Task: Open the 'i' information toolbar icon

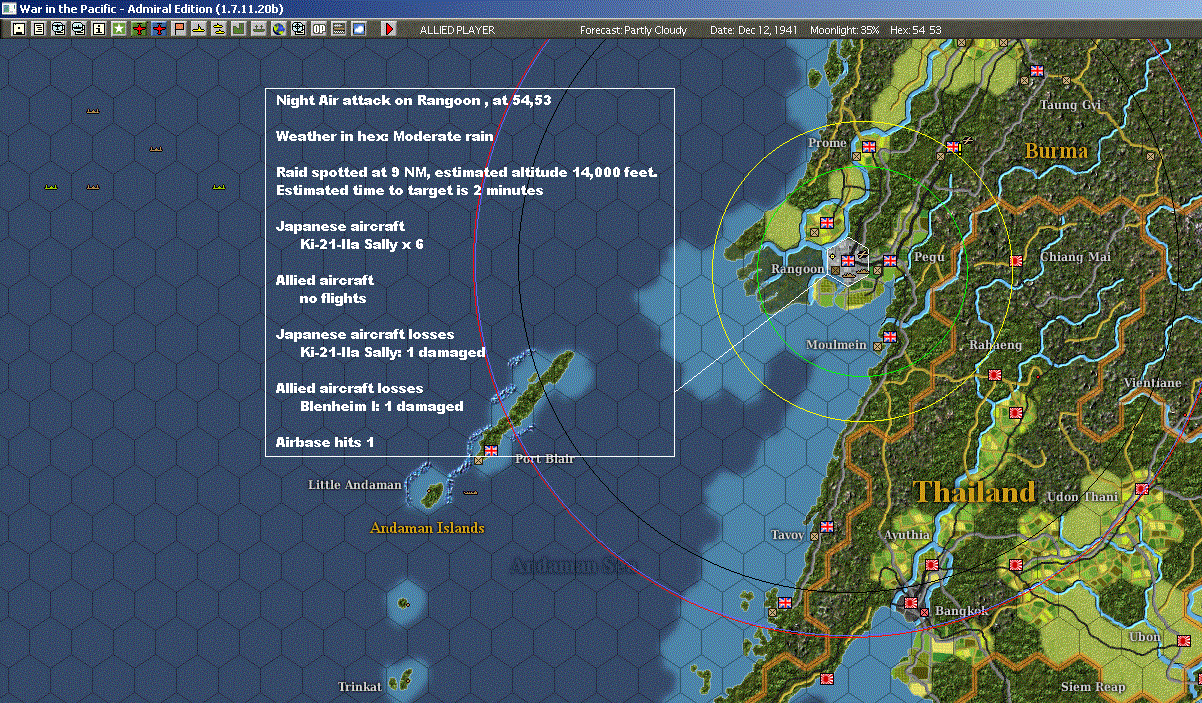Action: click(98, 29)
